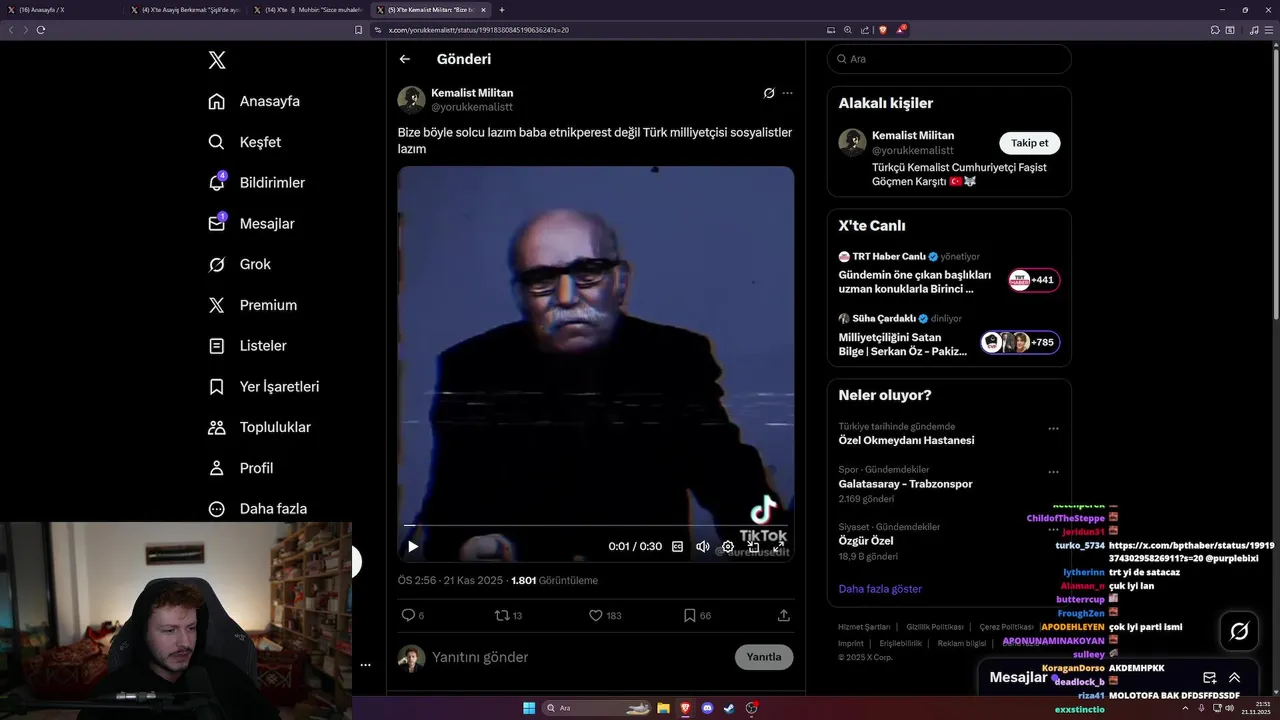Click the Yanıtını gönder reply field
This screenshot has width=1280, height=720.
[580, 657]
